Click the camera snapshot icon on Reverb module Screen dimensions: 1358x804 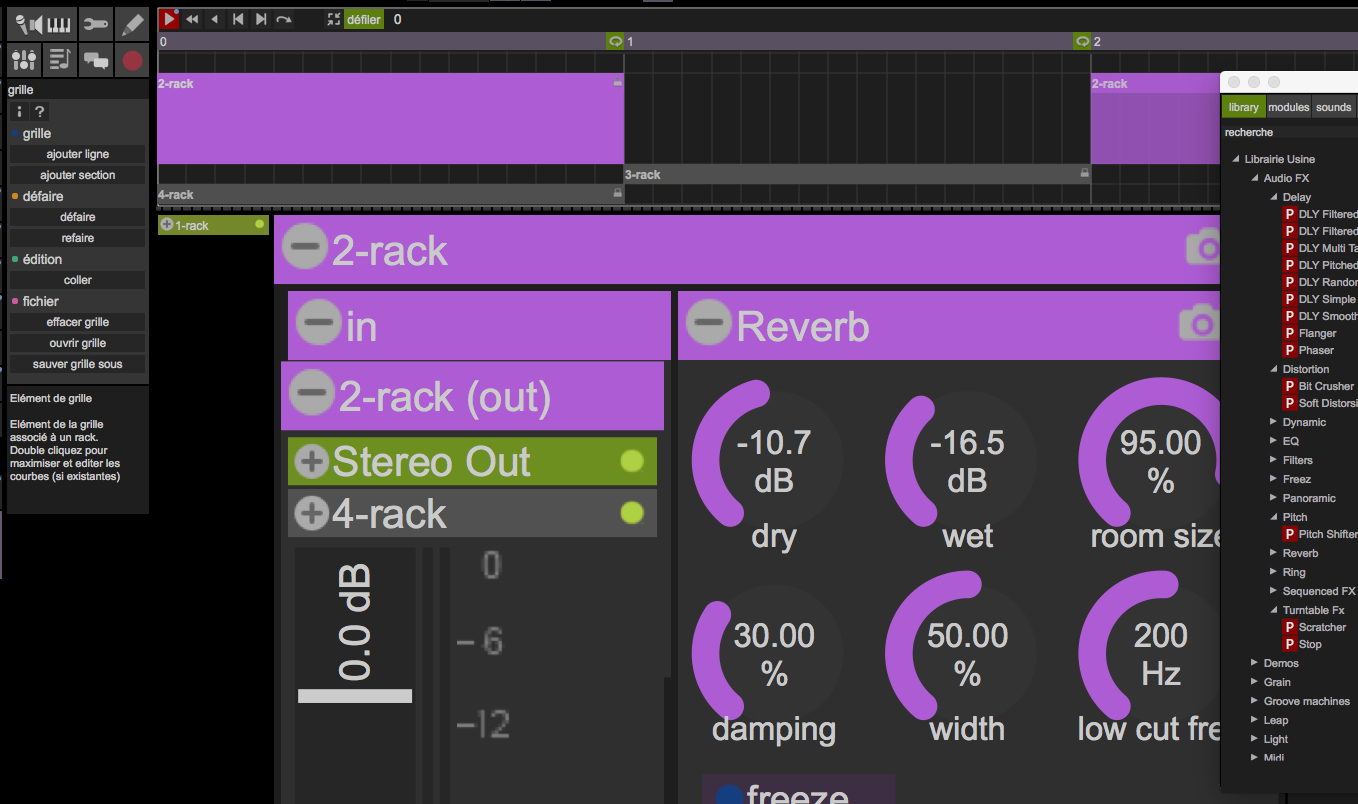pos(1198,323)
